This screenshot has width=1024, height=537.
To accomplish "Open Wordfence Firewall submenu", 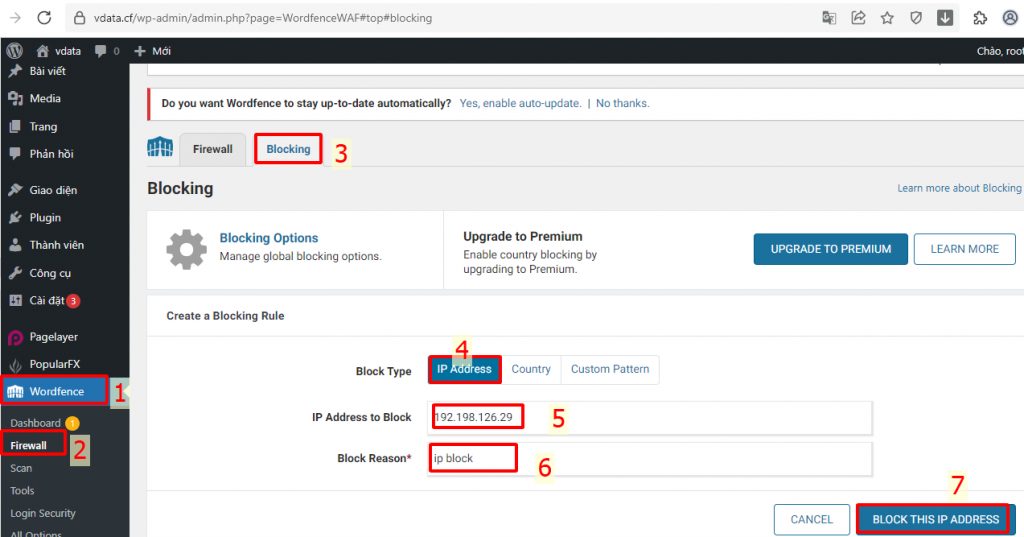I will (x=28, y=446).
